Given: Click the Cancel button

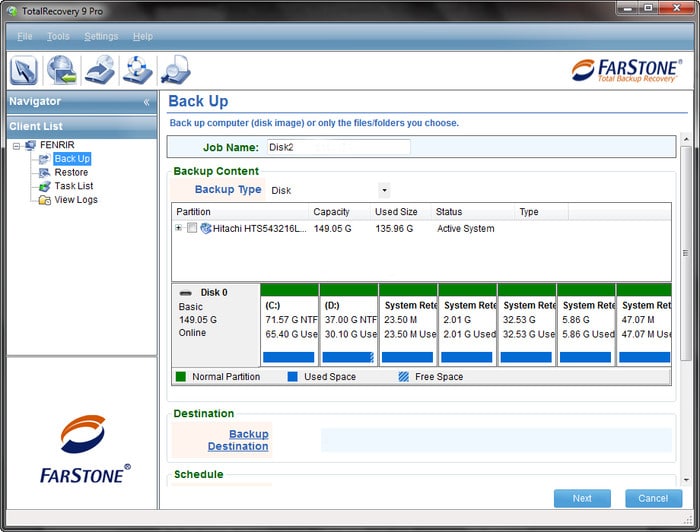Looking at the screenshot, I should tap(653, 498).
